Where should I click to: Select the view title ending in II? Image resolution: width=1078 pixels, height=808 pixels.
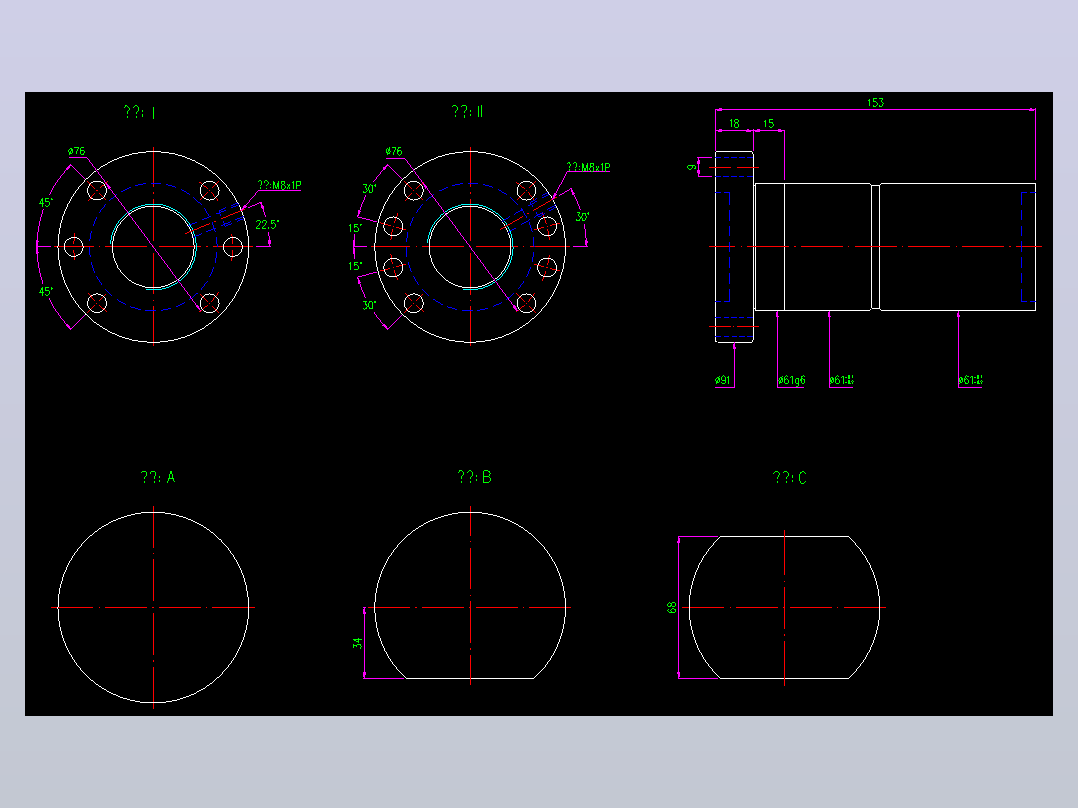click(468, 111)
